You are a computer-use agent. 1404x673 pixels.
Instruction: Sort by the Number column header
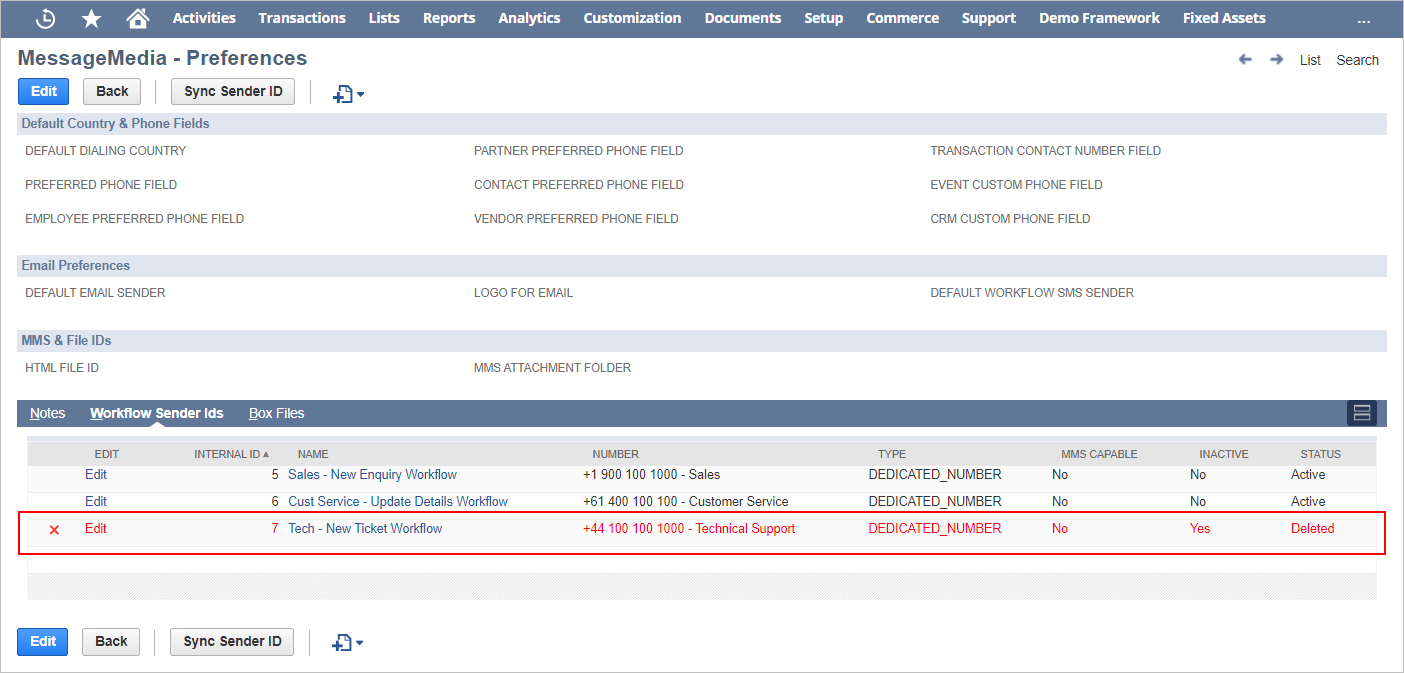615,454
